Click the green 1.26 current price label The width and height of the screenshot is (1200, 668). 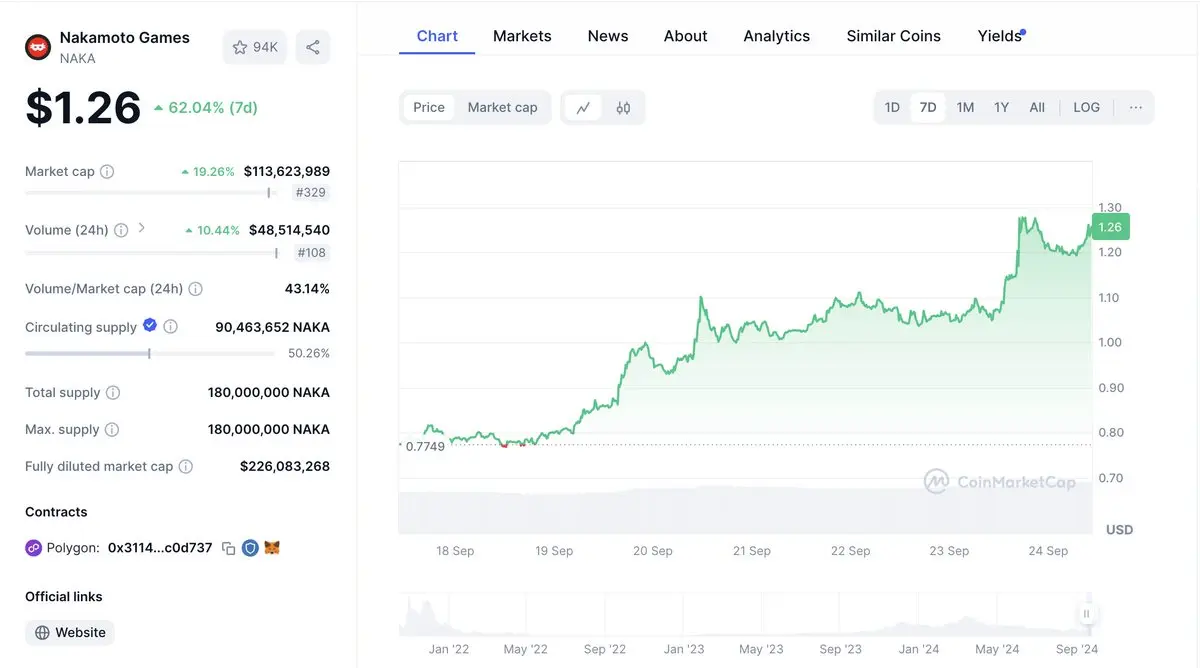[x=1110, y=228]
